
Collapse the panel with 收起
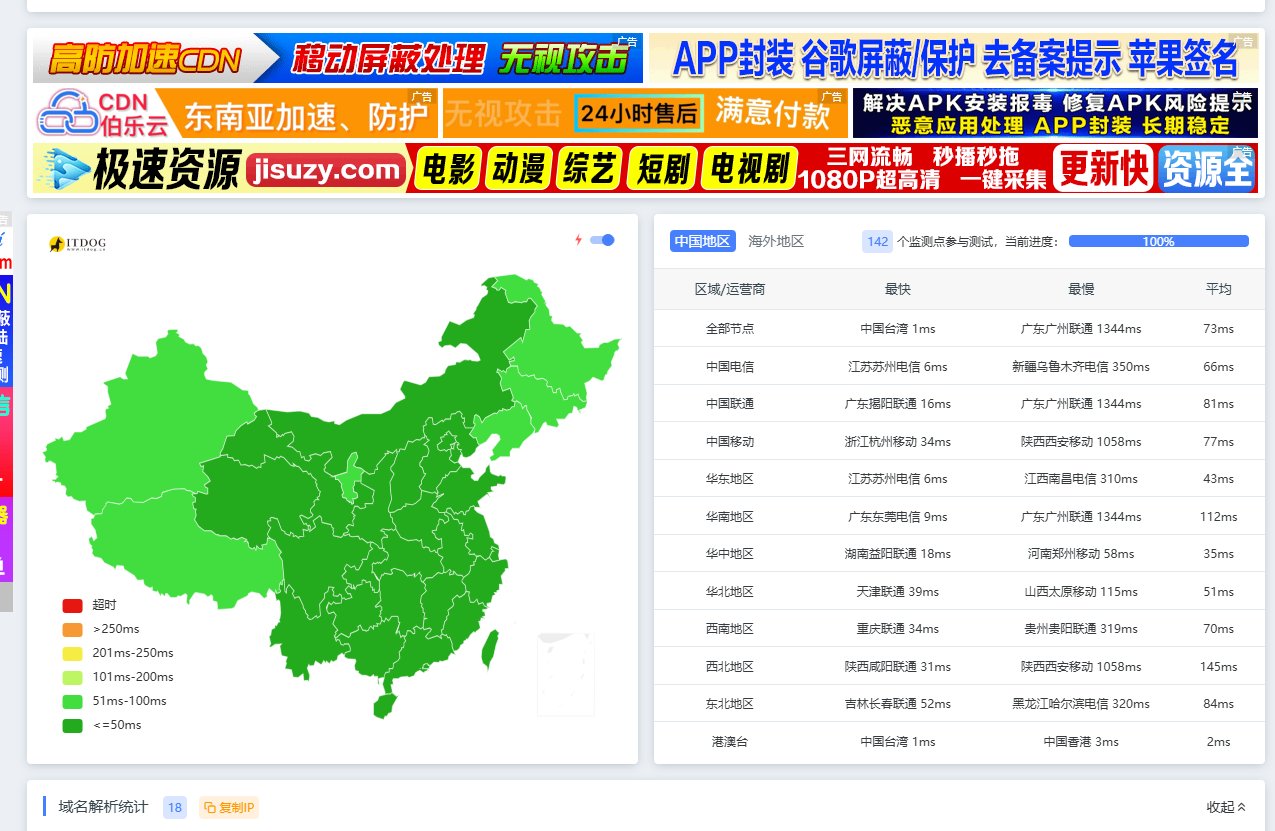(x=1226, y=807)
